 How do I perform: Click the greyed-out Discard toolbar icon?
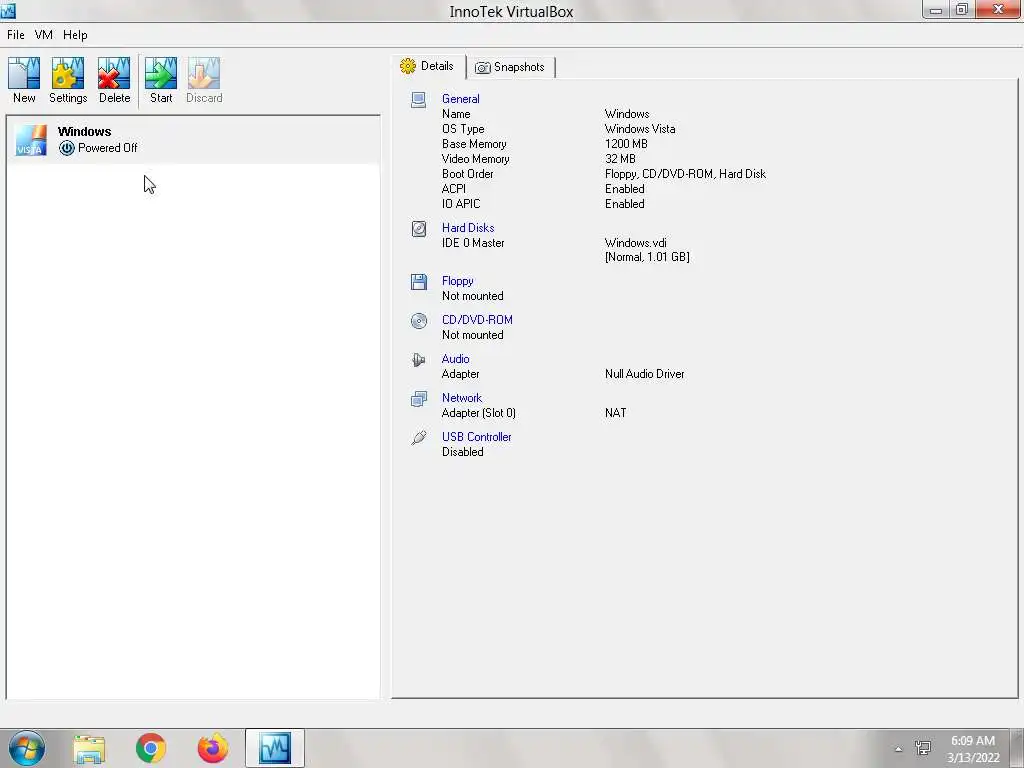pyautogui.click(x=204, y=73)
